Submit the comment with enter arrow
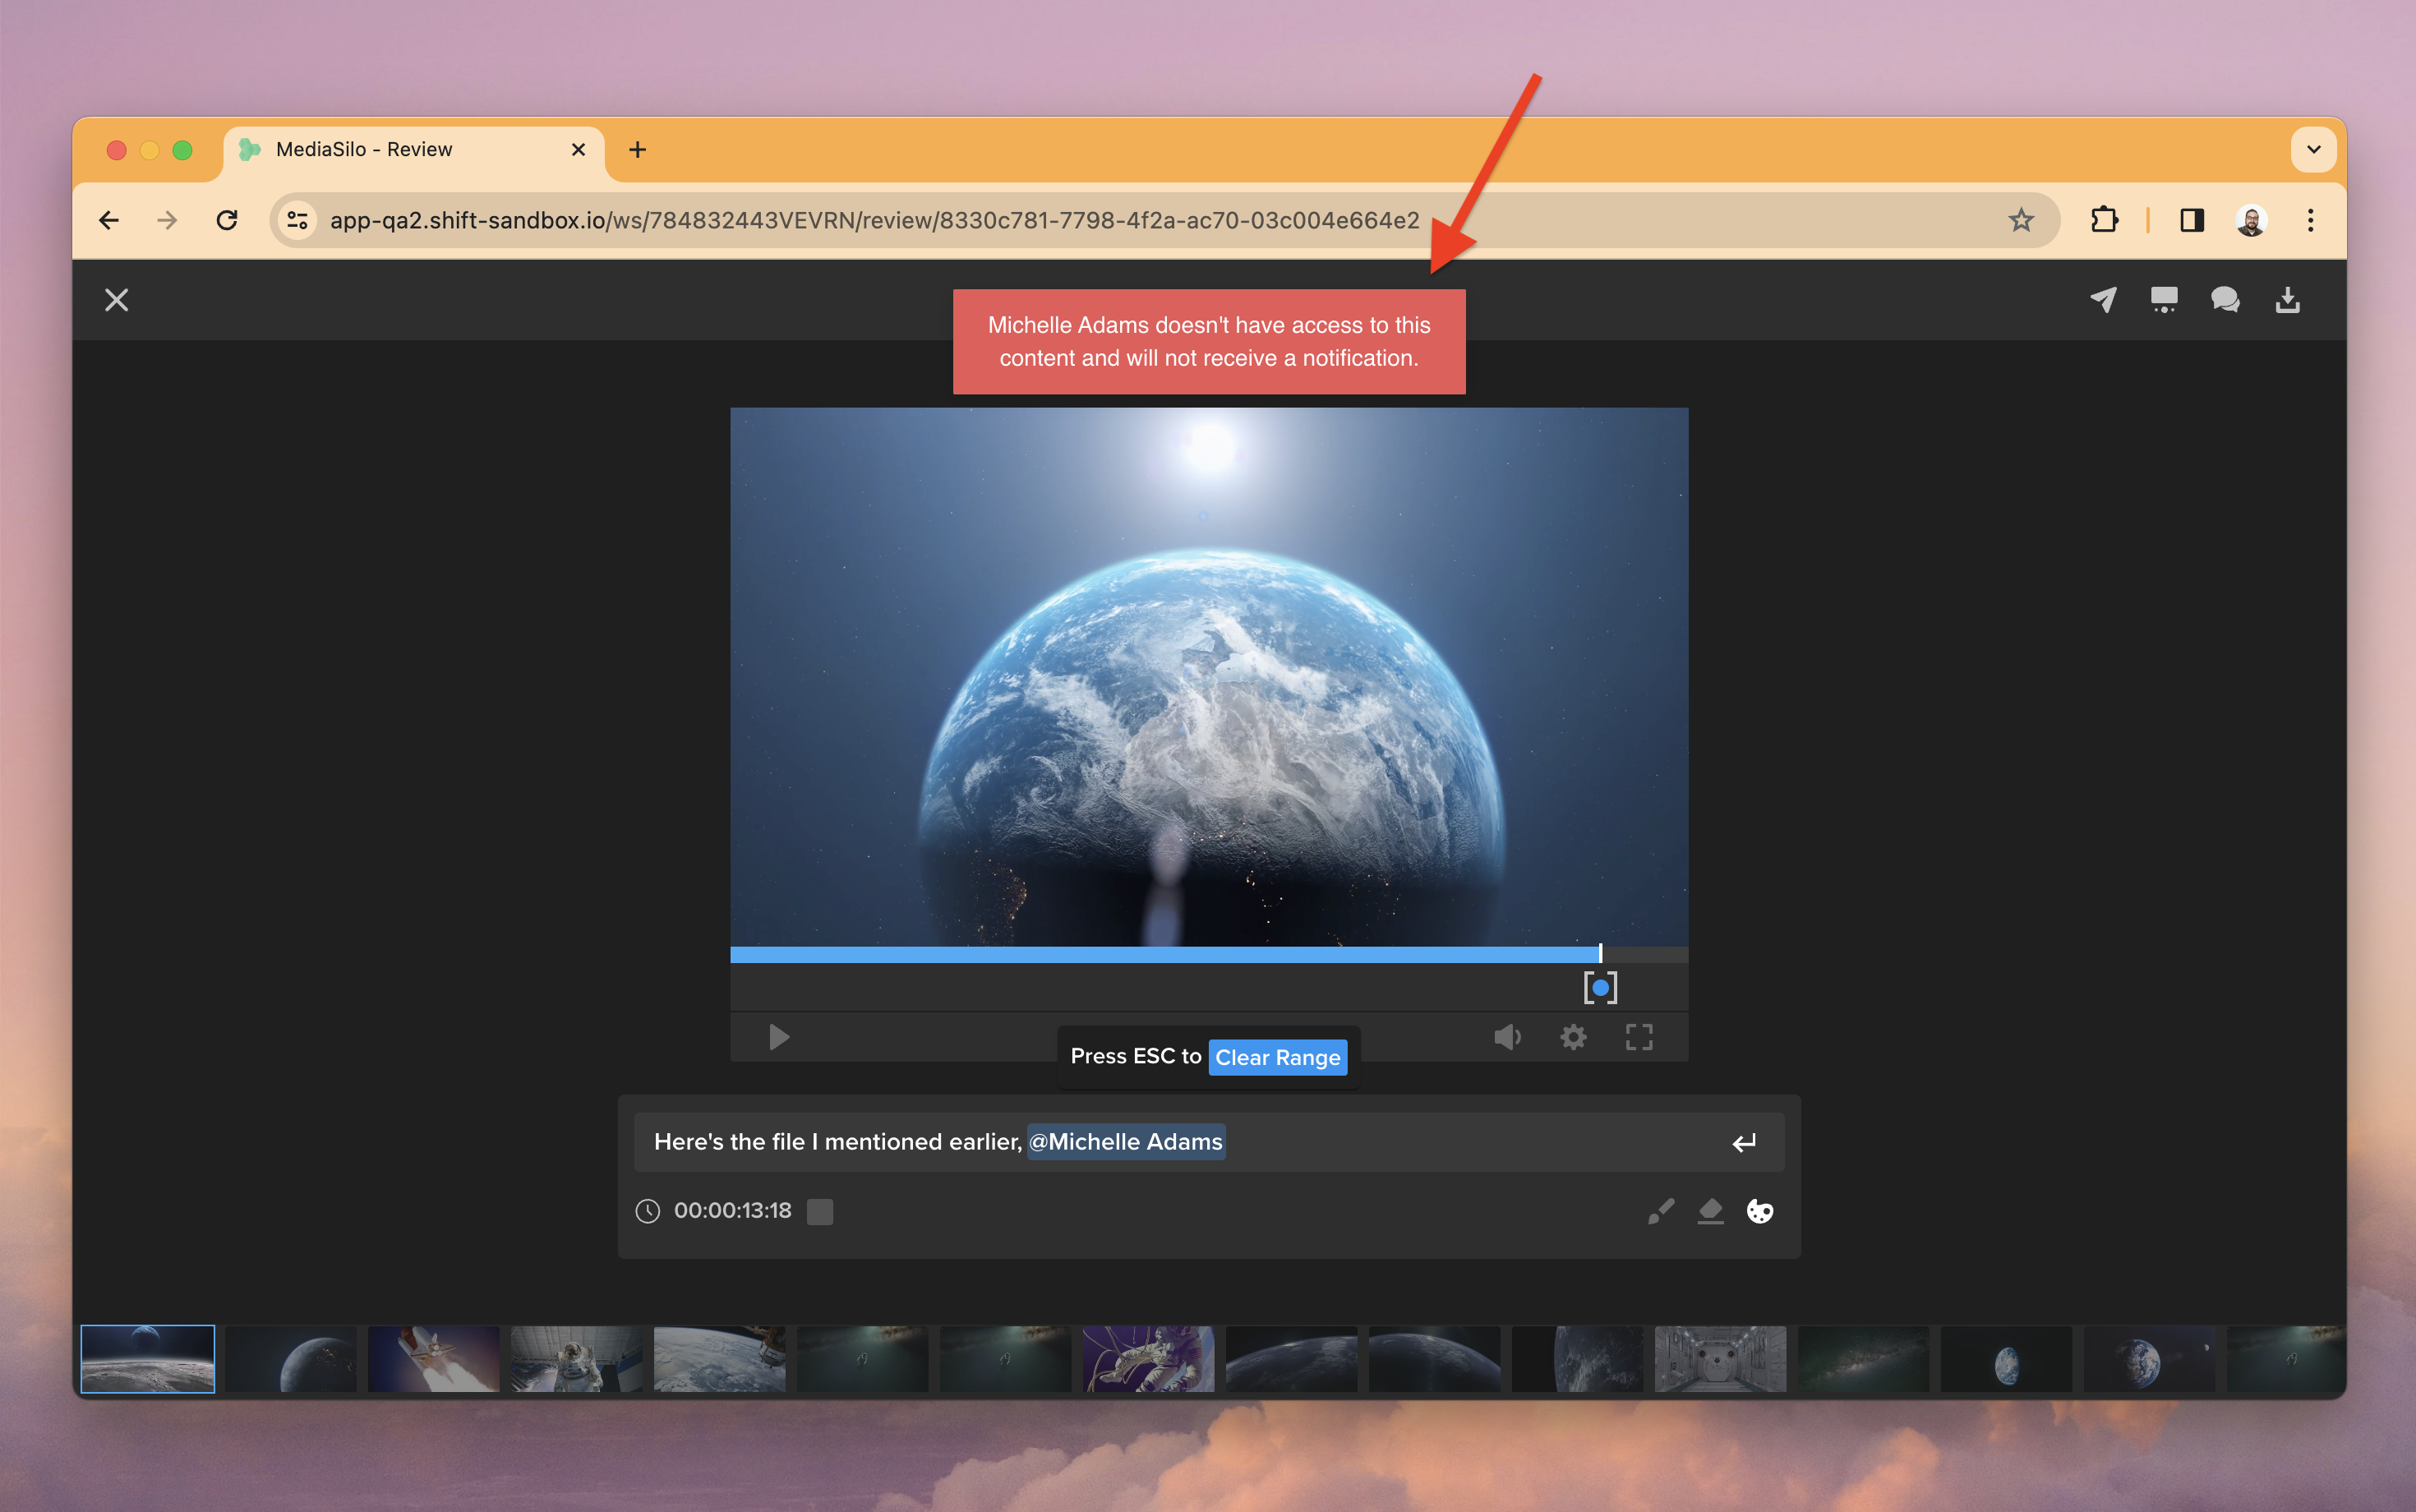The image size is (2416, 1512). point(1744,1142)
